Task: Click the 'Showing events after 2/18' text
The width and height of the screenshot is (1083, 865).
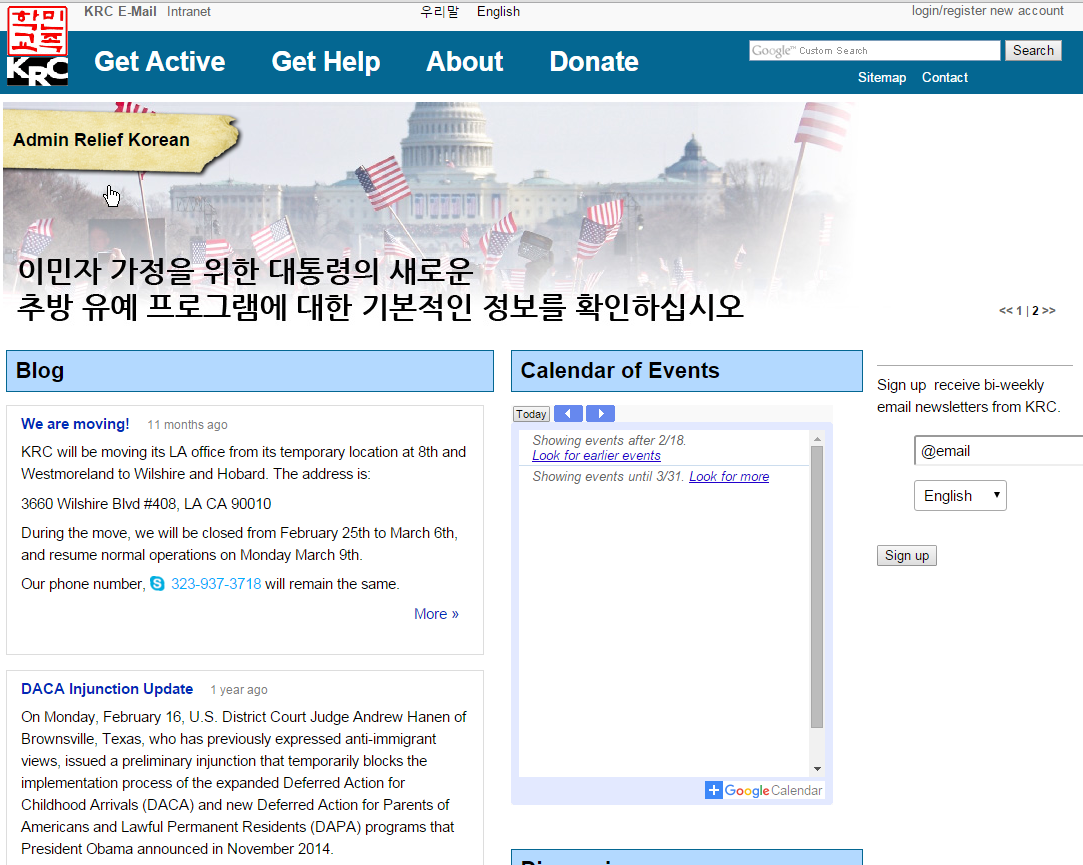Action: pyautogui.click(x=608, y=440)
